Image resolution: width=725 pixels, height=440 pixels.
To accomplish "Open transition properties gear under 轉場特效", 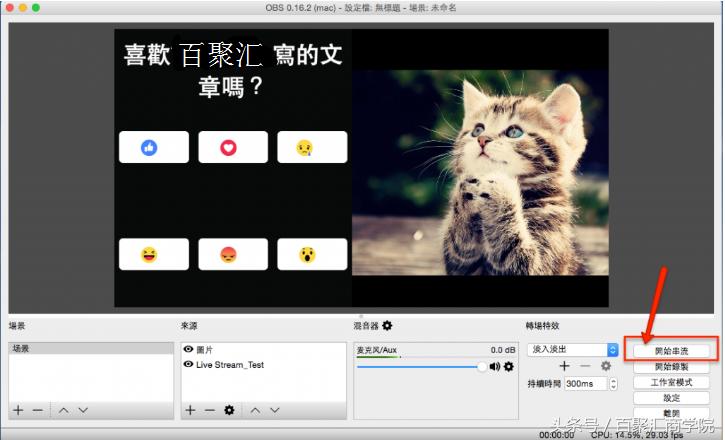I will 606,366.
